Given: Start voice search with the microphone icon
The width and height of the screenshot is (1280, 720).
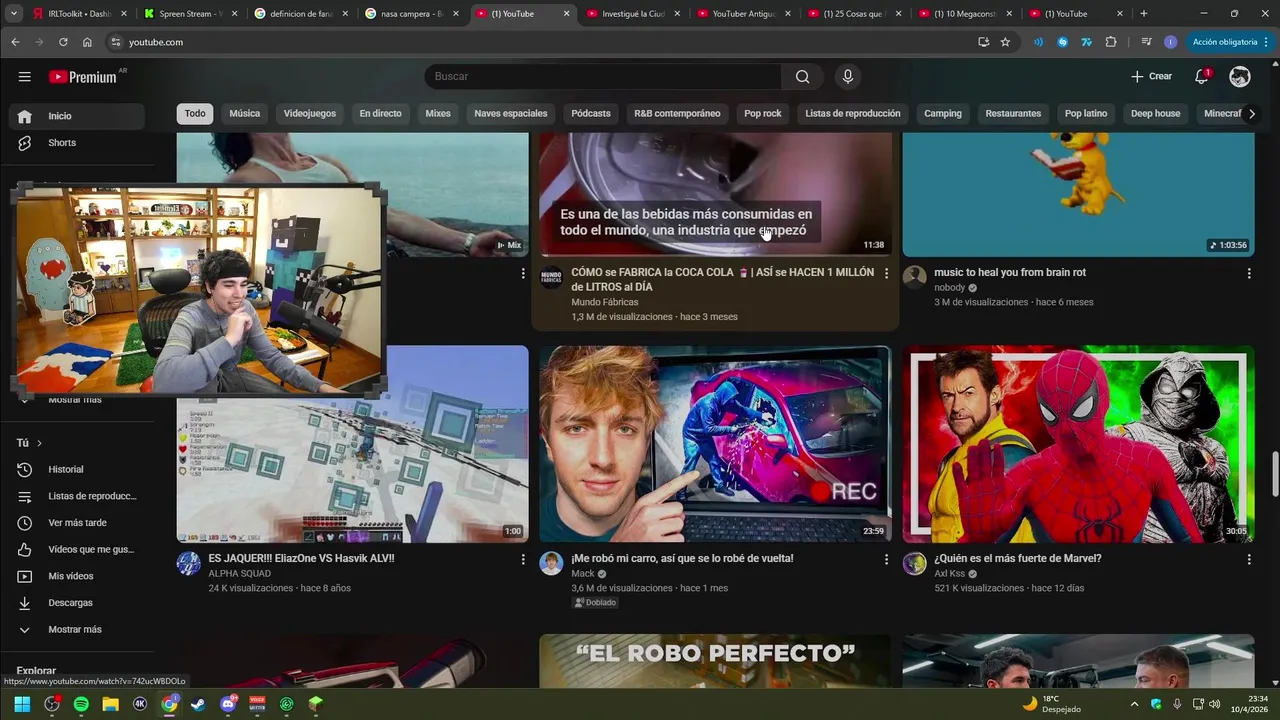Looking at the screenshot, I should pos(848,77).
